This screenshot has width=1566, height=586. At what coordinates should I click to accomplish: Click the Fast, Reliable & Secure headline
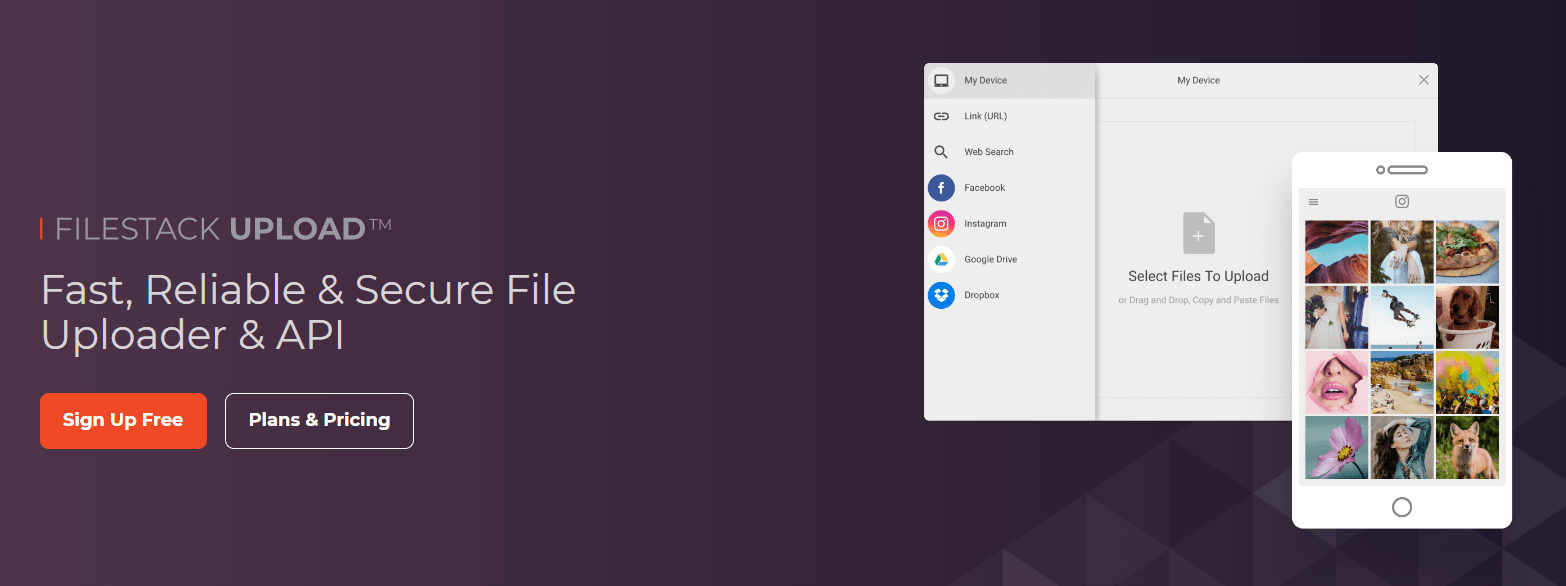tap(308, 313)
